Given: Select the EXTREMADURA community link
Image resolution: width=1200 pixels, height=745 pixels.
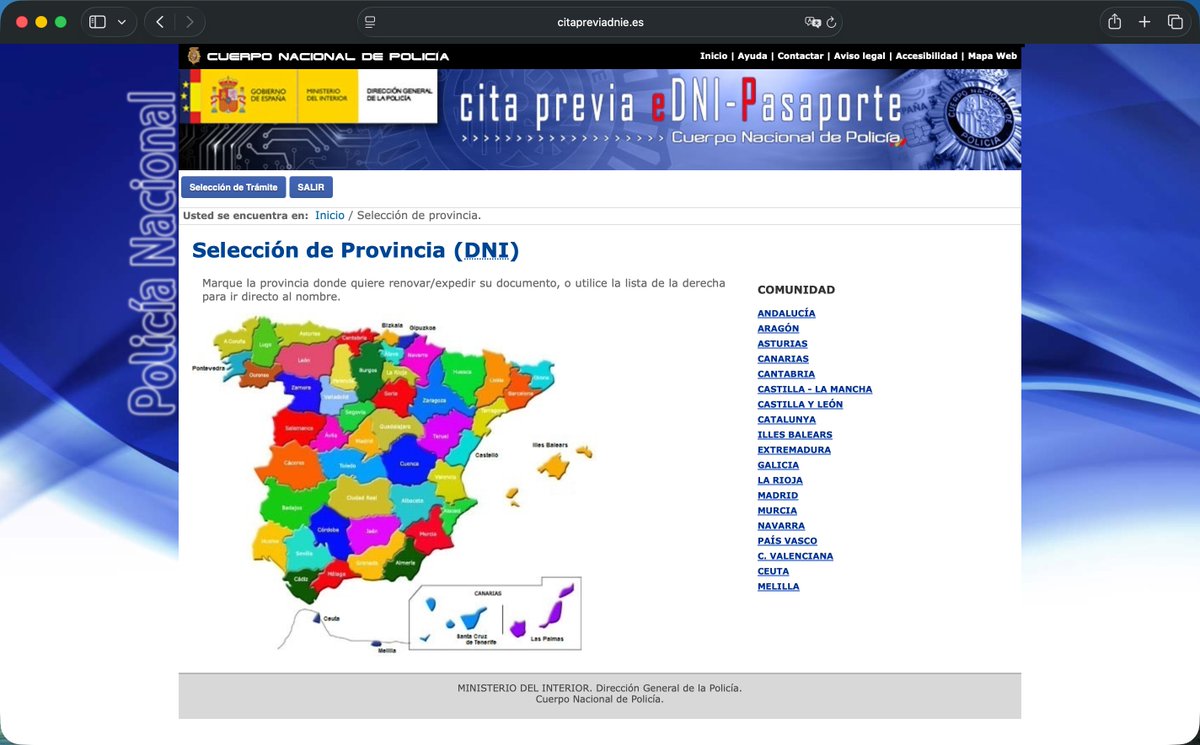Looking at the screenshot, I should pos(794,449).
